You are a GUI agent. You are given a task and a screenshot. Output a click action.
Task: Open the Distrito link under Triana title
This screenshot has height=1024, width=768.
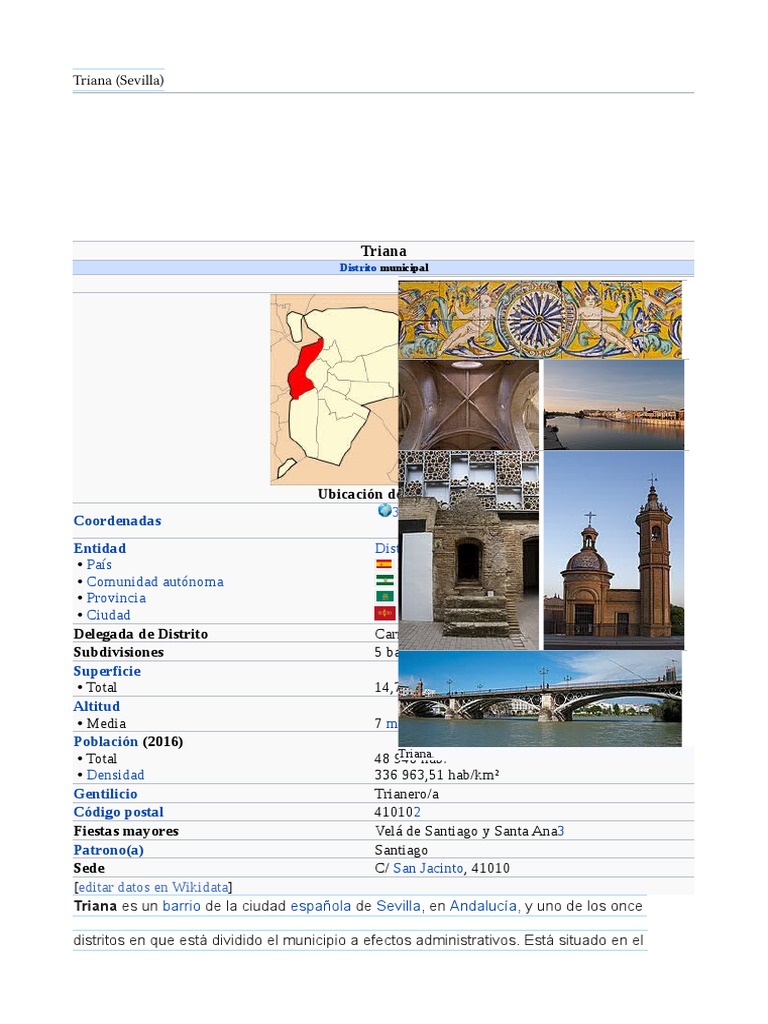358,268
